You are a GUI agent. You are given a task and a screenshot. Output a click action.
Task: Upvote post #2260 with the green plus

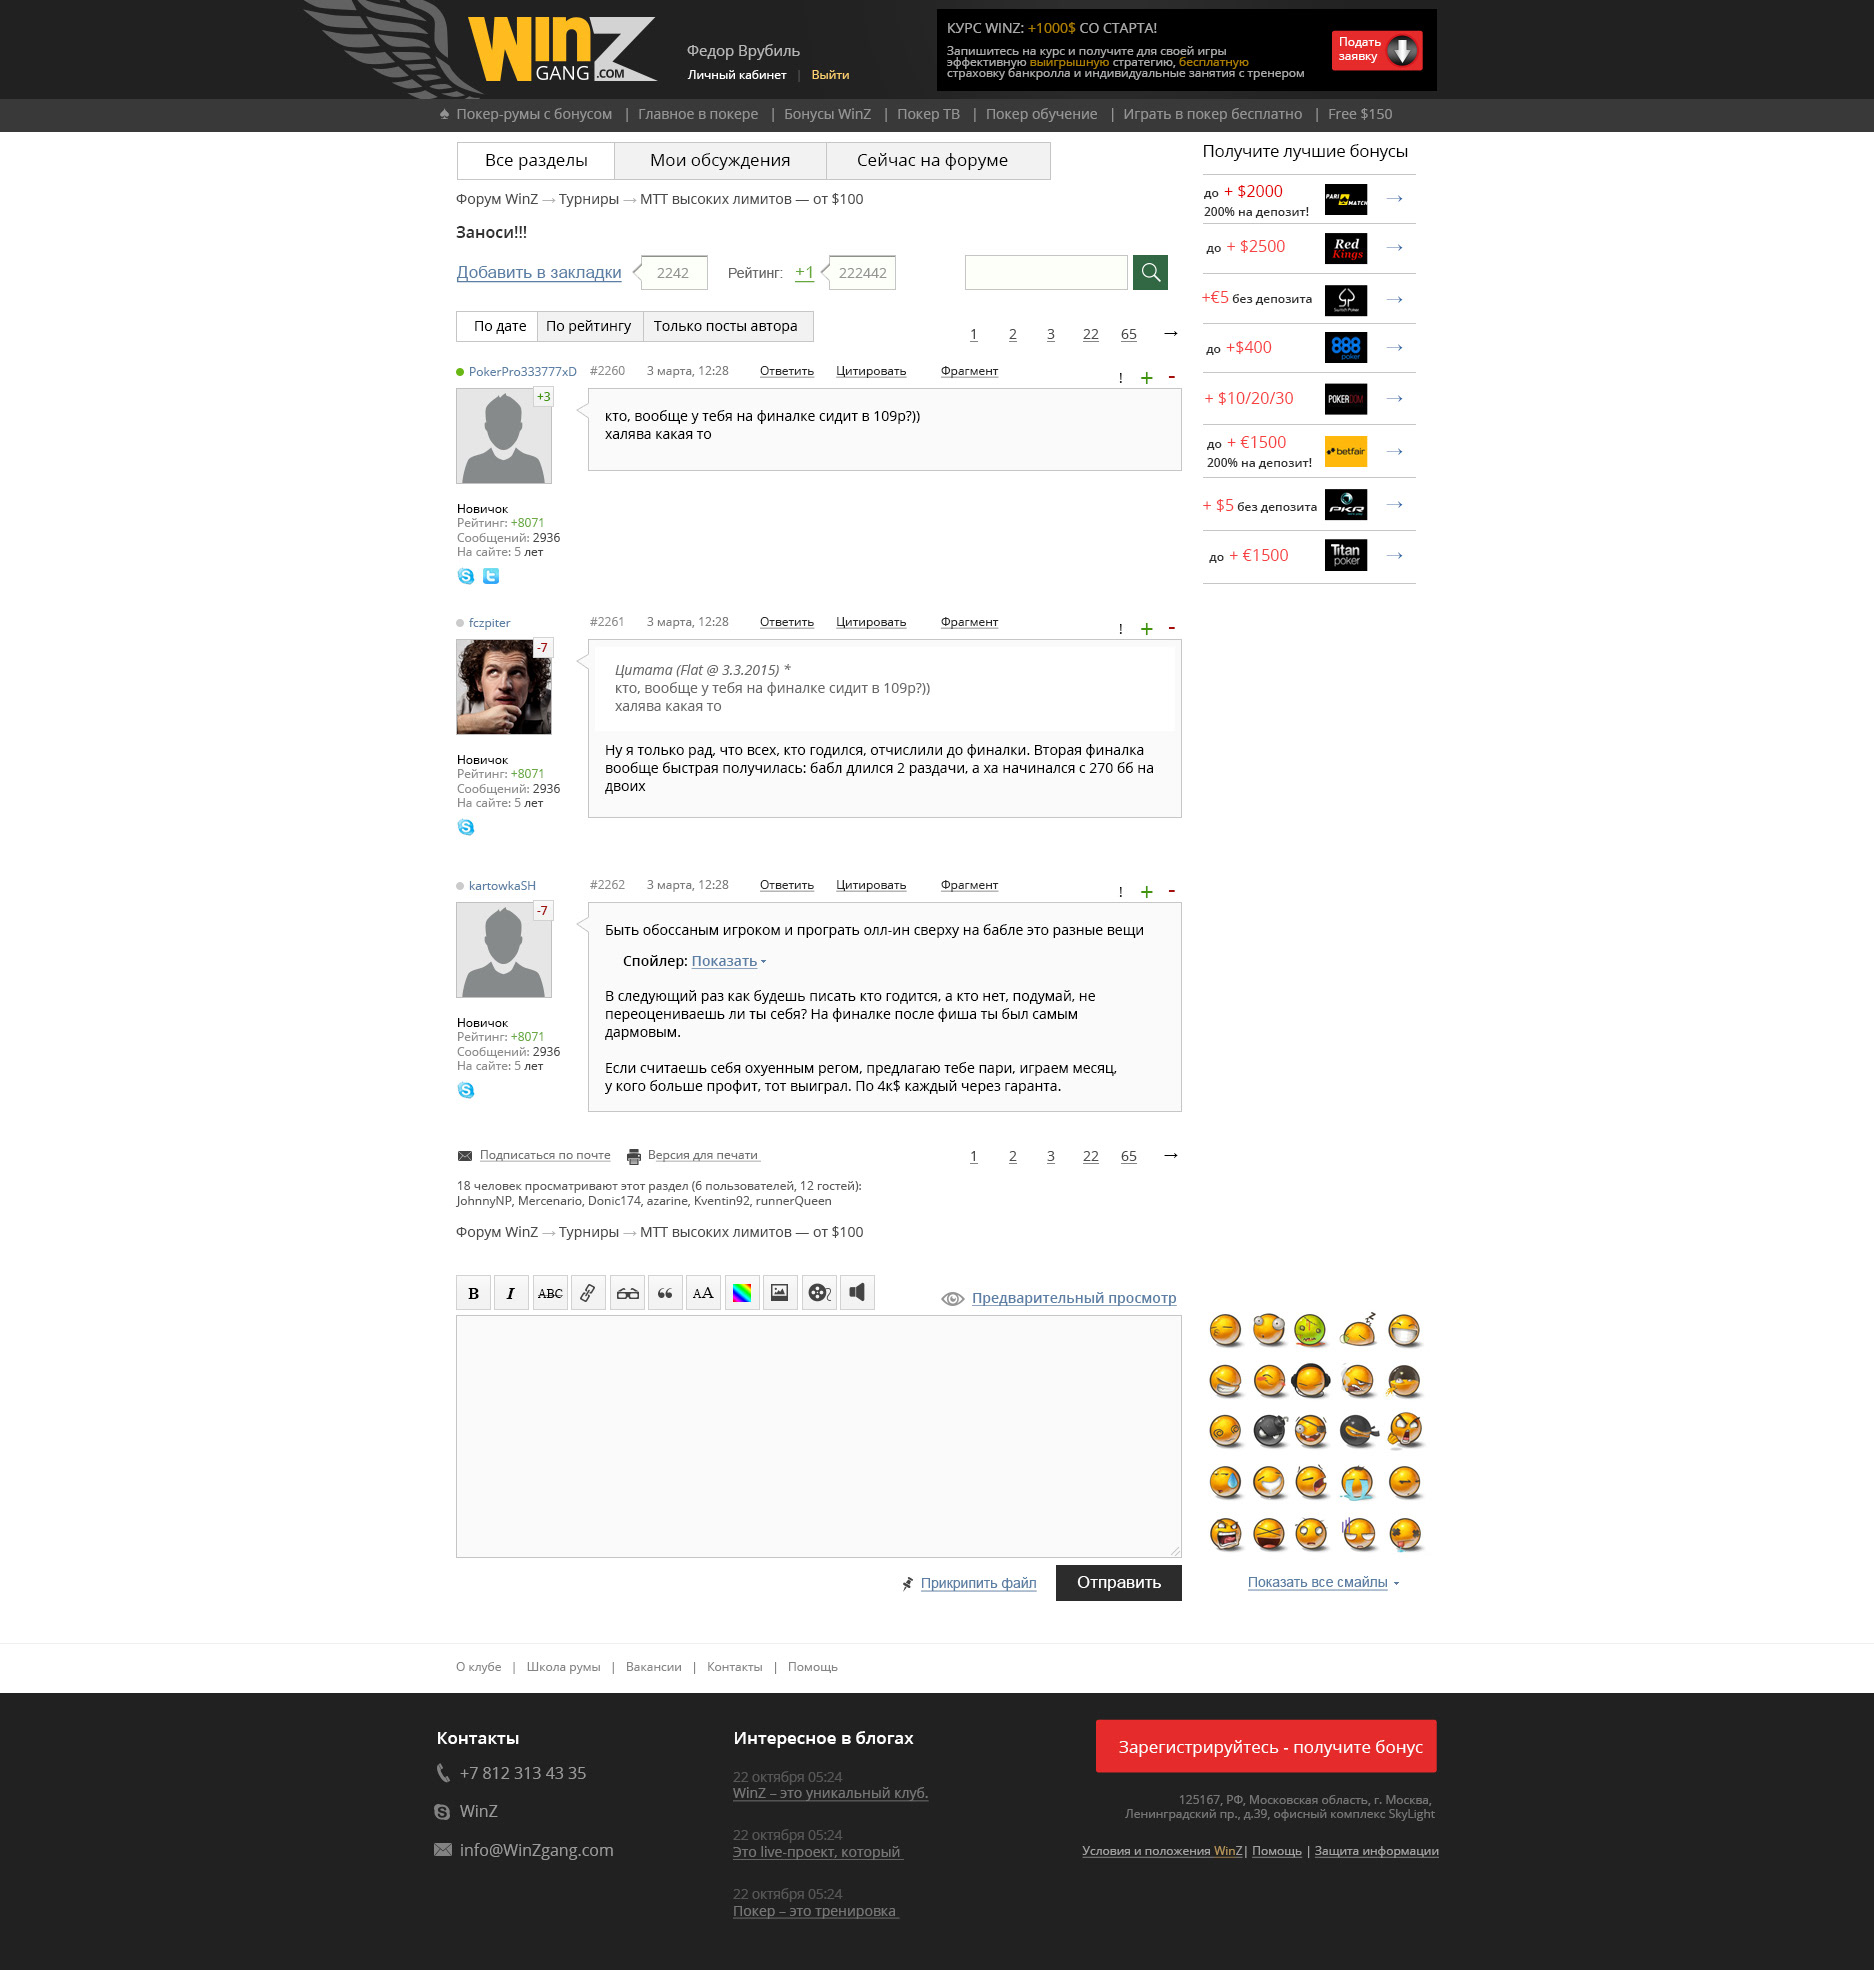1147,378
